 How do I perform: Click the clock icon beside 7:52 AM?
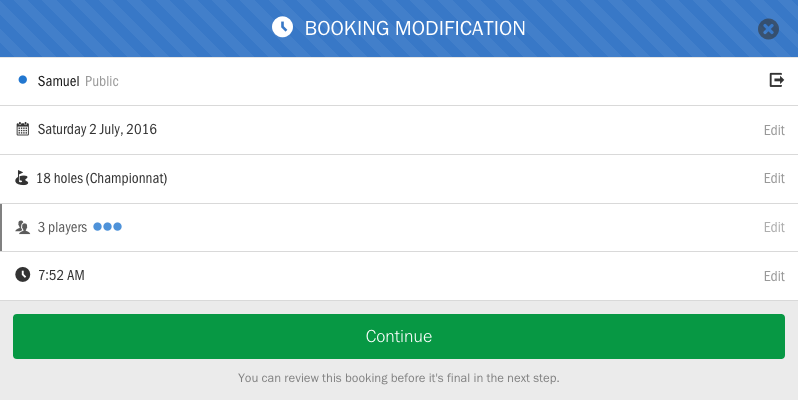click(x=22, y=275)
